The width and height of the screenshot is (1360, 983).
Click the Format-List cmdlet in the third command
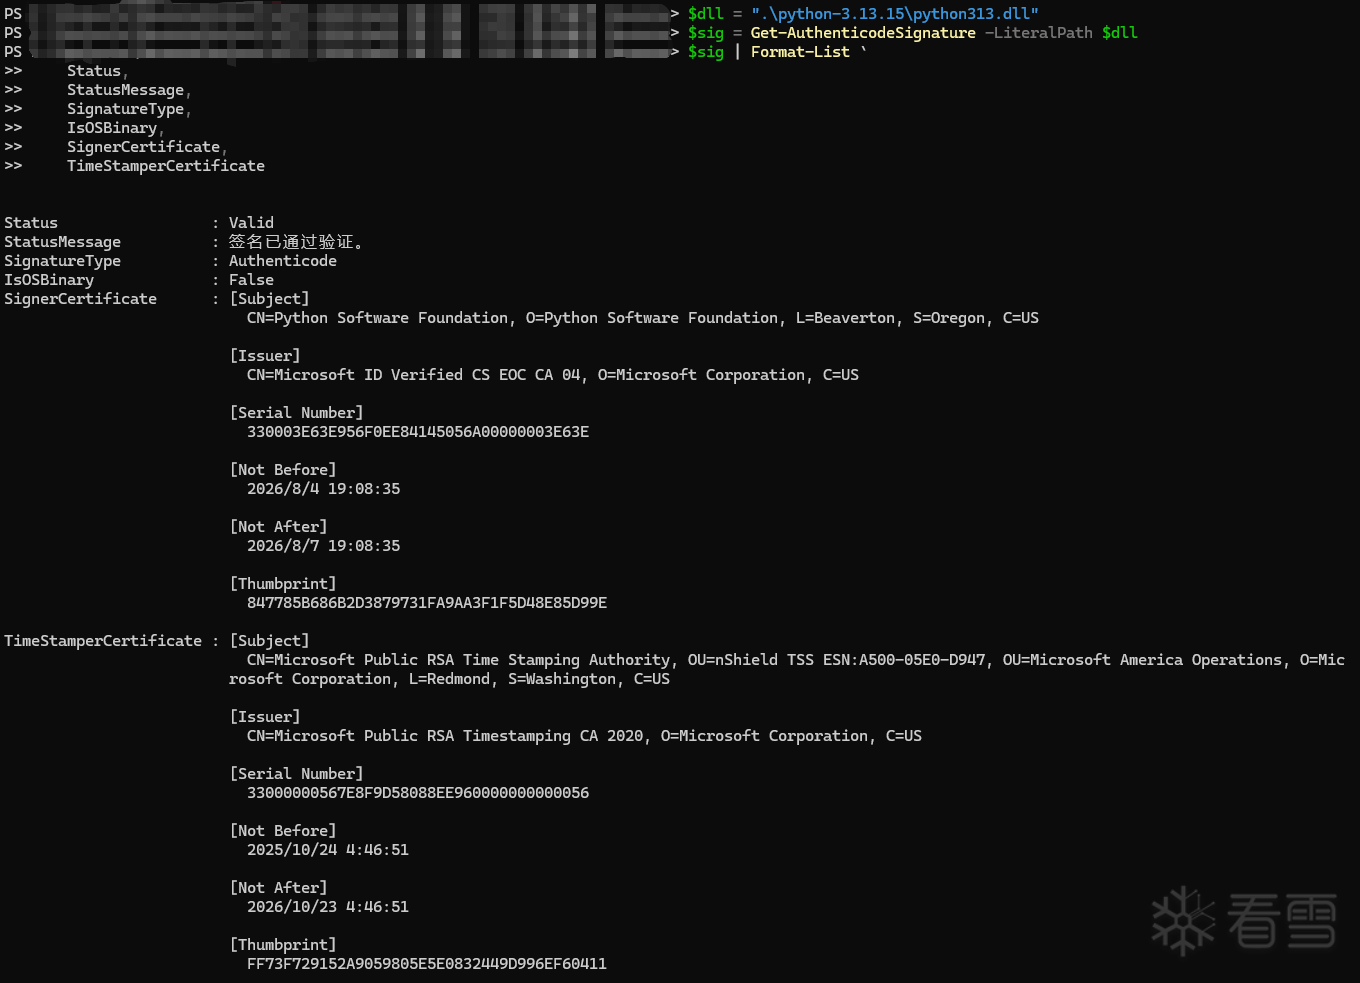tap(800, 52)
